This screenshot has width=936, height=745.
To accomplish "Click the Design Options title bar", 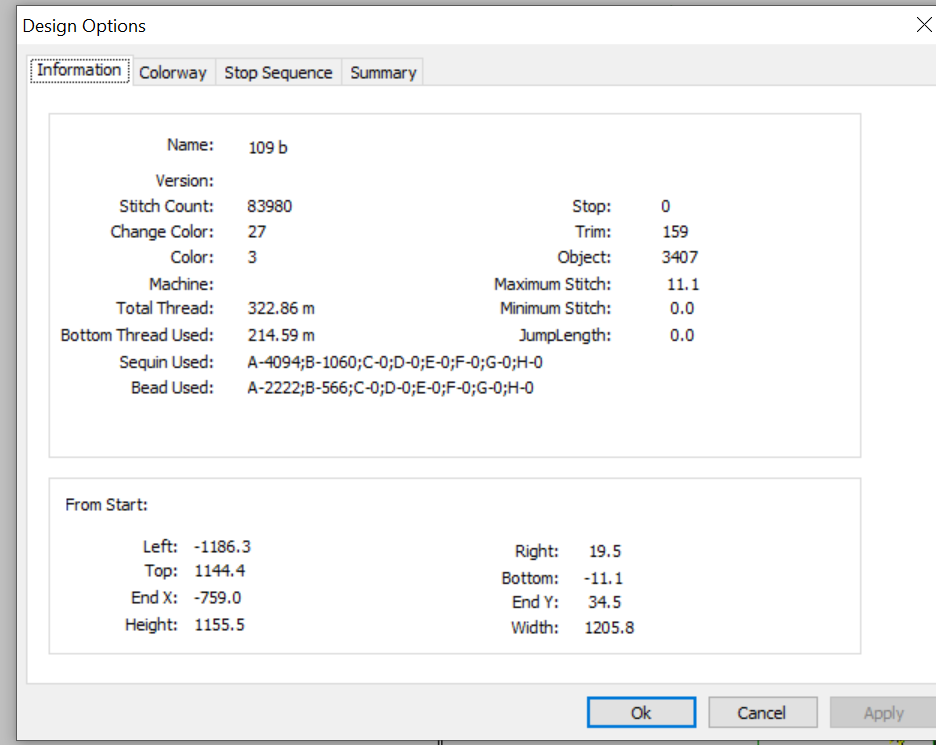I will pyautogui.click(x=466, y=26).
